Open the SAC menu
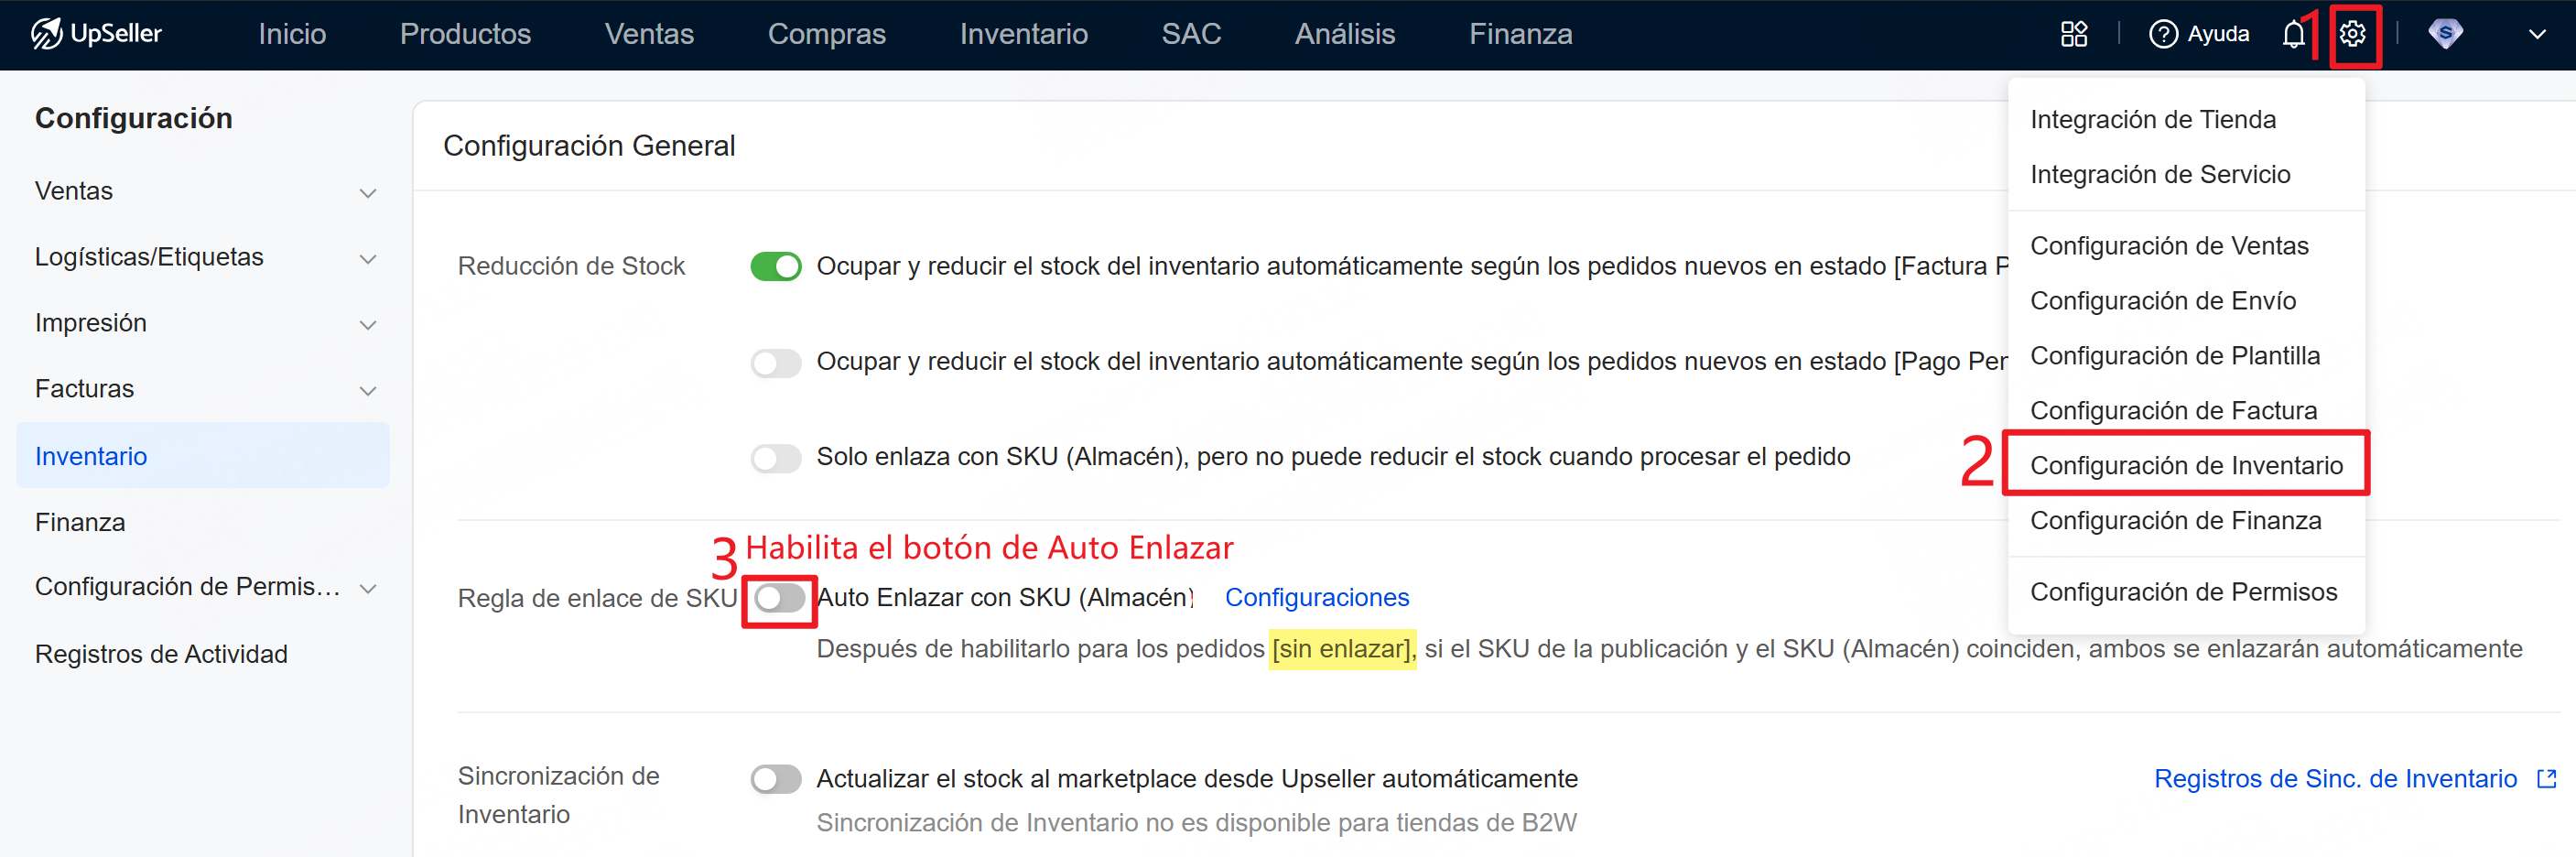This screenshot has height=857, width=2576. (1191, 34)
